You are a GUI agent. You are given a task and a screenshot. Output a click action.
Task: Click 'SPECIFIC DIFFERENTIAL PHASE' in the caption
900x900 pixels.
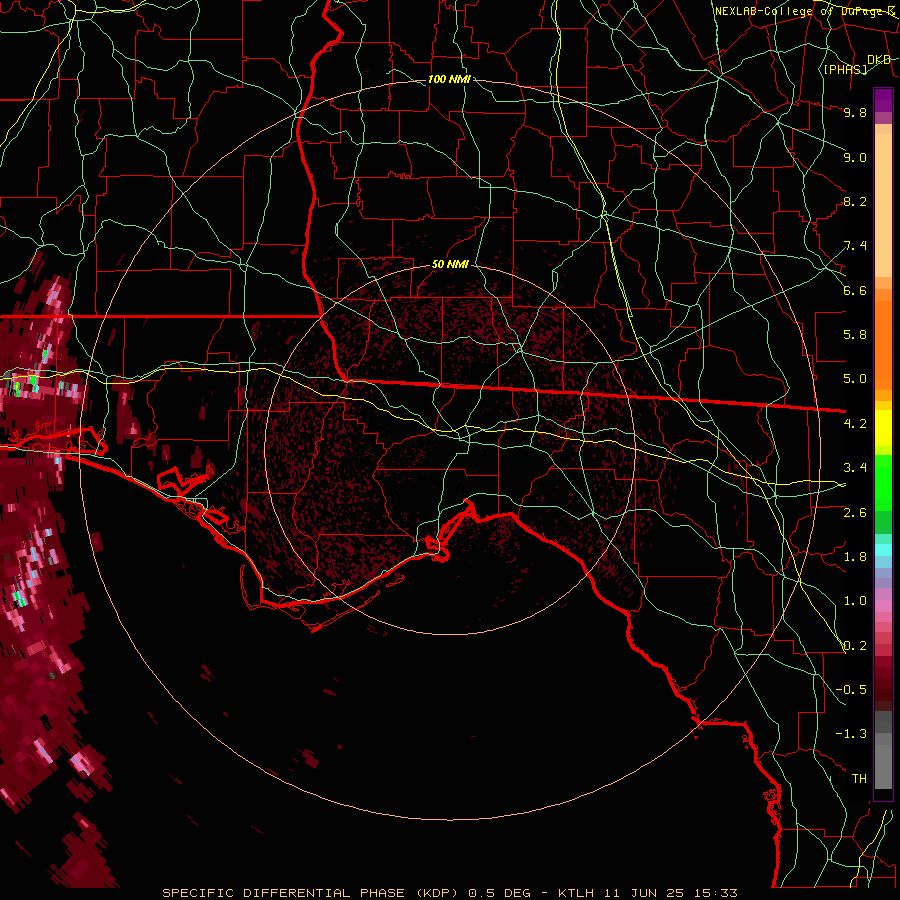click(285, 893)
